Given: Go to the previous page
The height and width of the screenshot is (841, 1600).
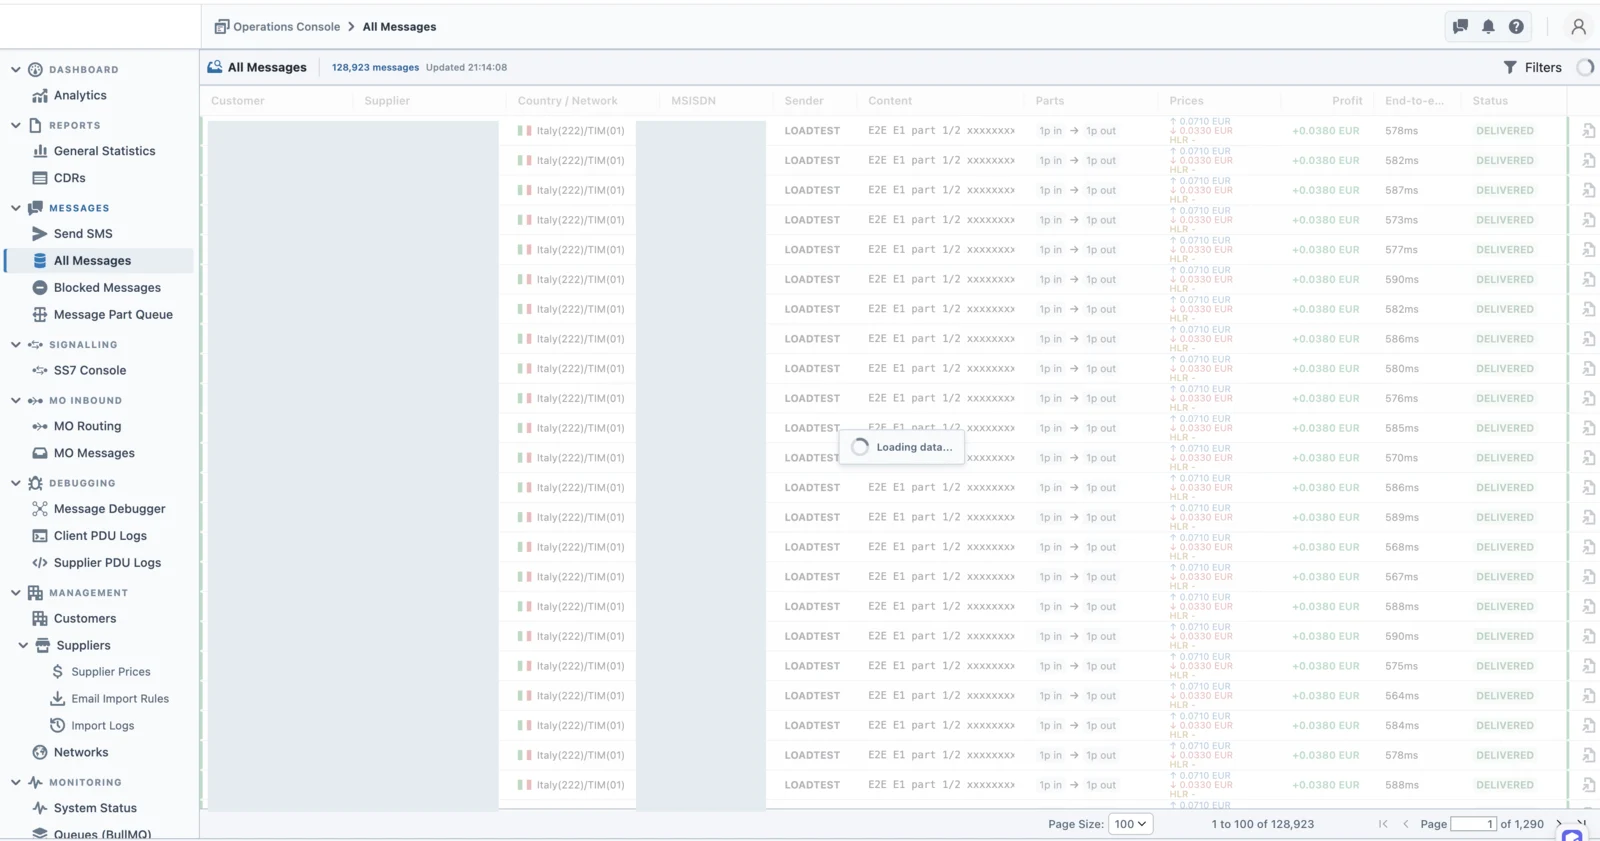Looking at the screenshot, I should click(1406, 824).
